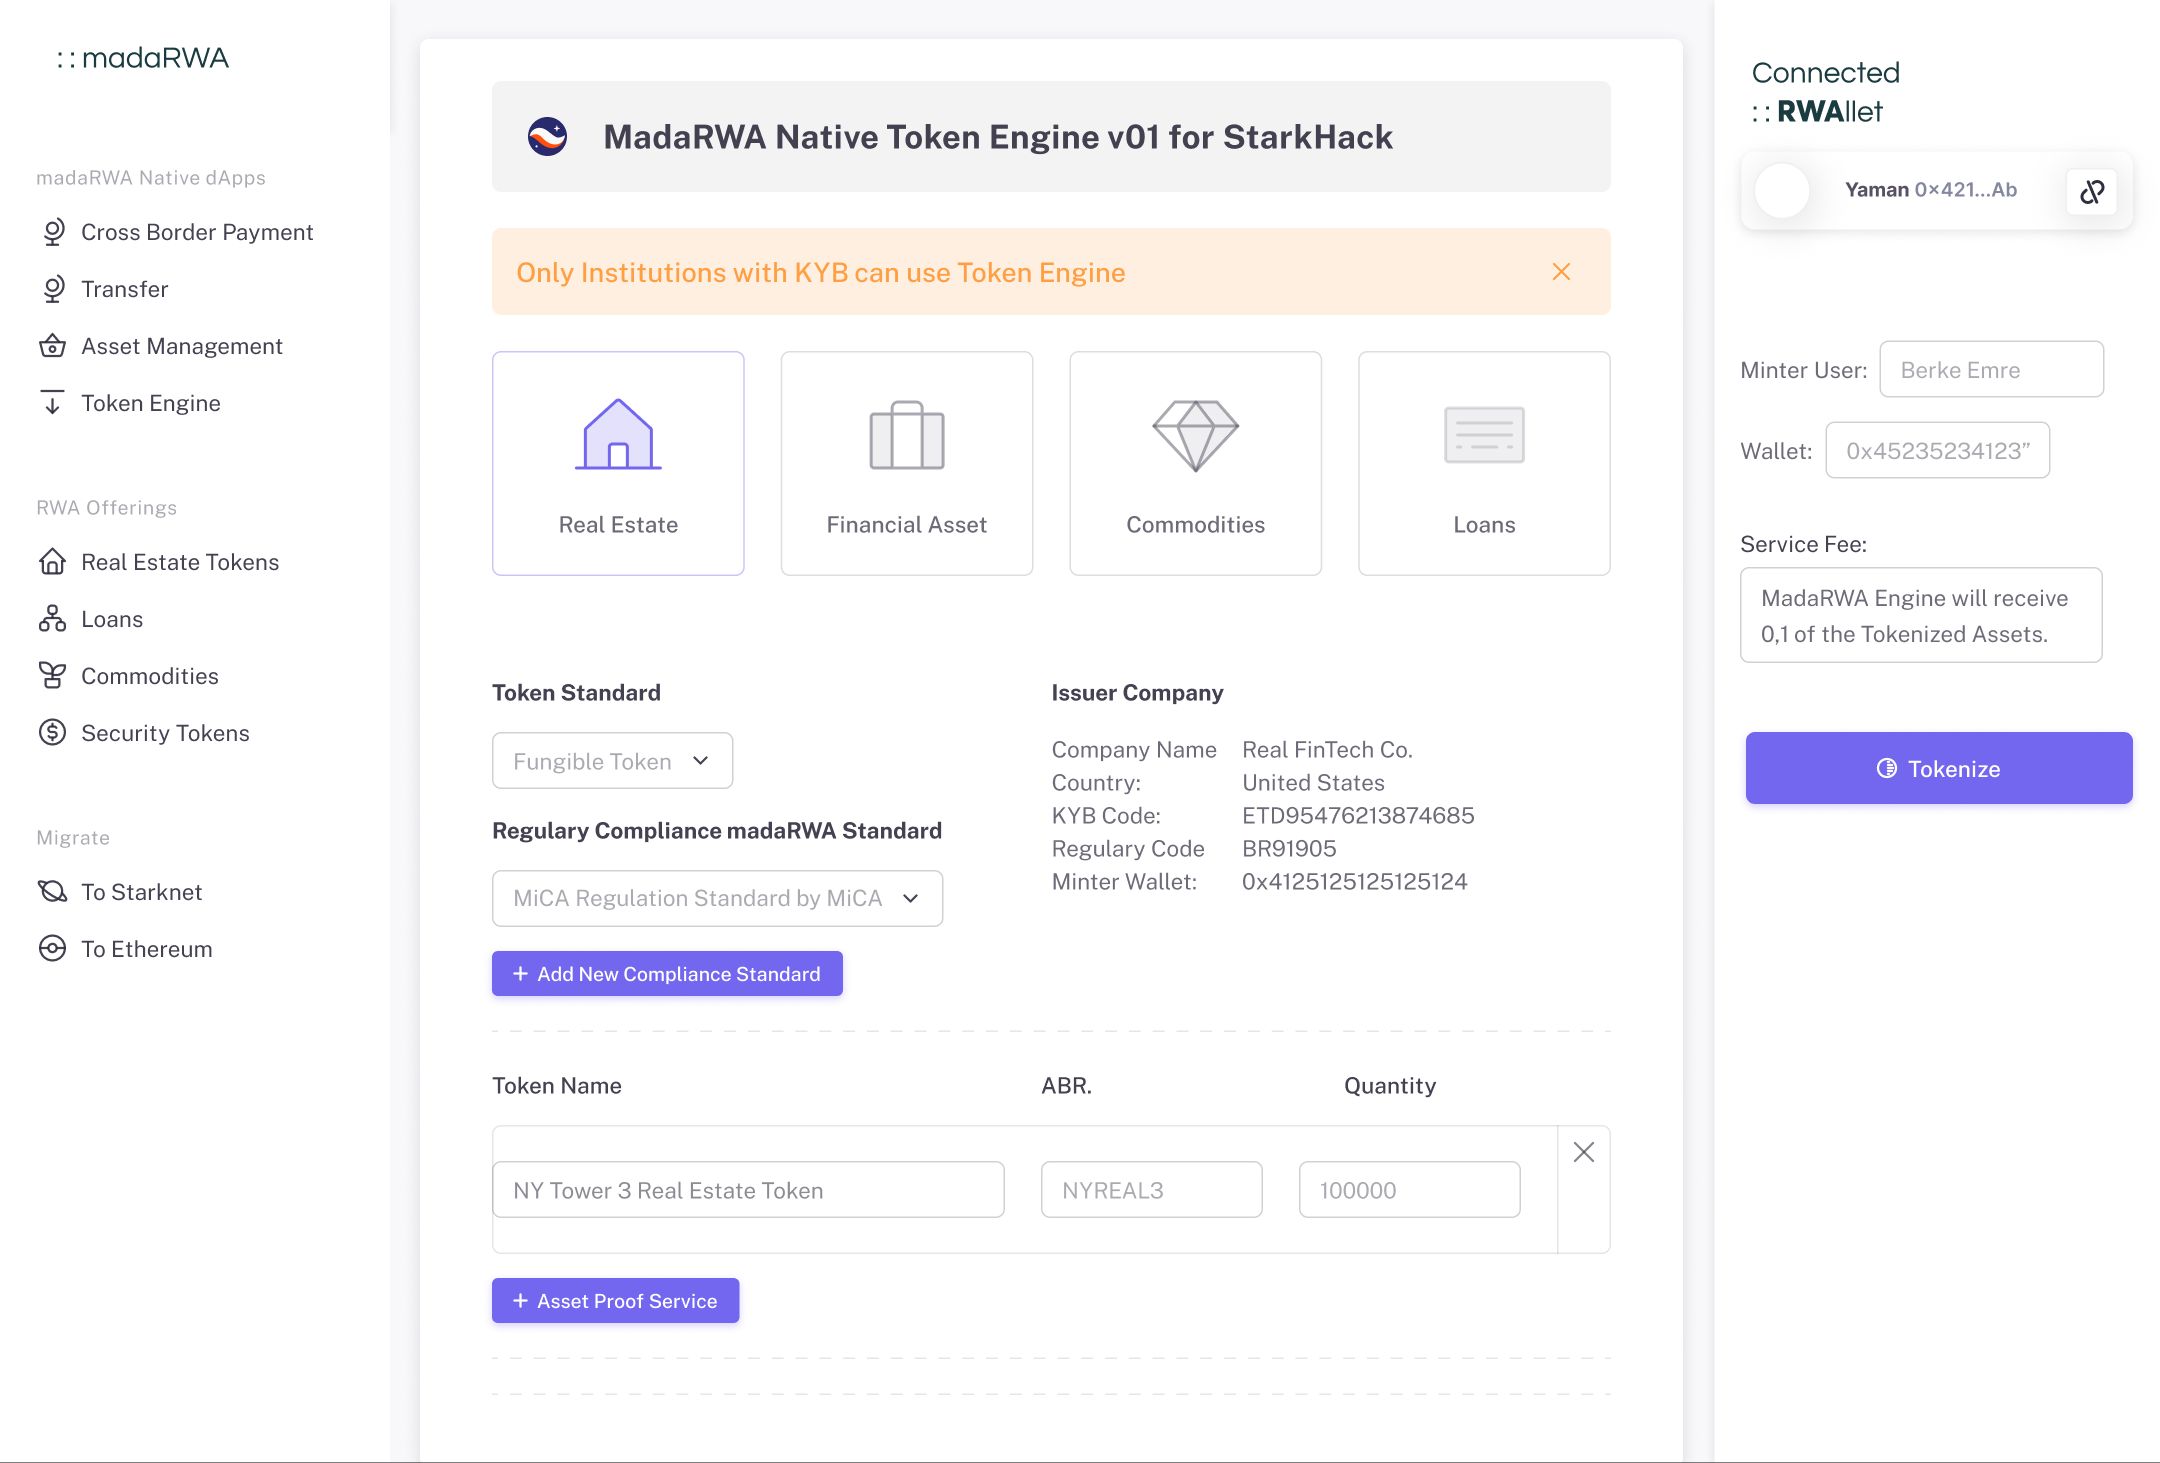Viewport: 2160px width, 1463px height.
Task: Click the Transfer globe icon in sidebar
Action: [53, 289]
